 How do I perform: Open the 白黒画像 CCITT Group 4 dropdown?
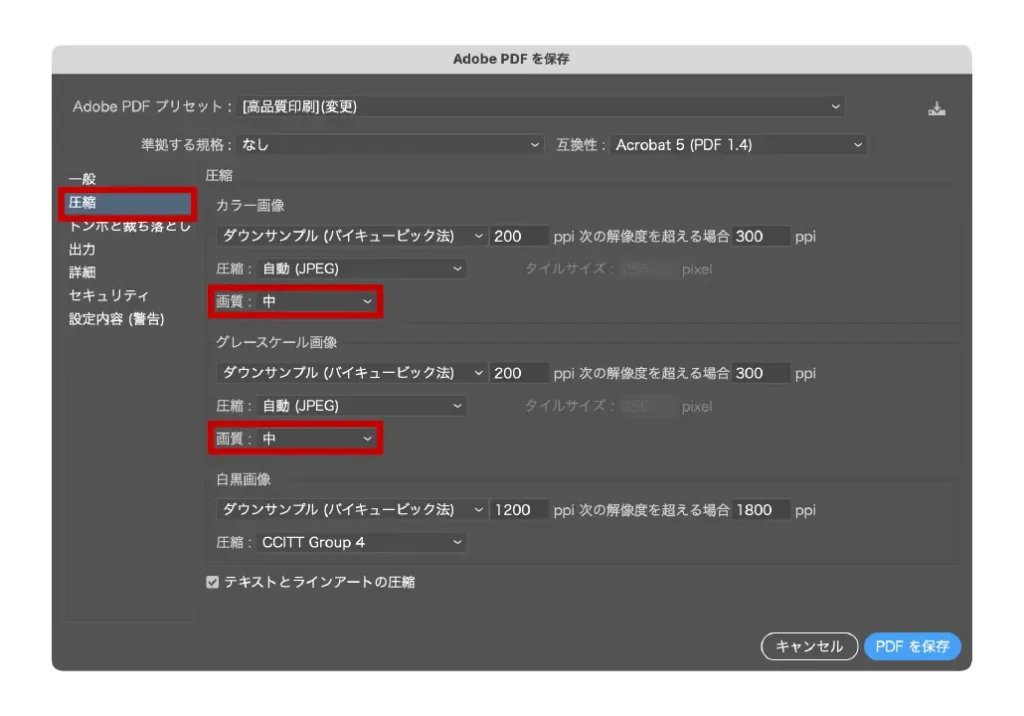(361, 542)
